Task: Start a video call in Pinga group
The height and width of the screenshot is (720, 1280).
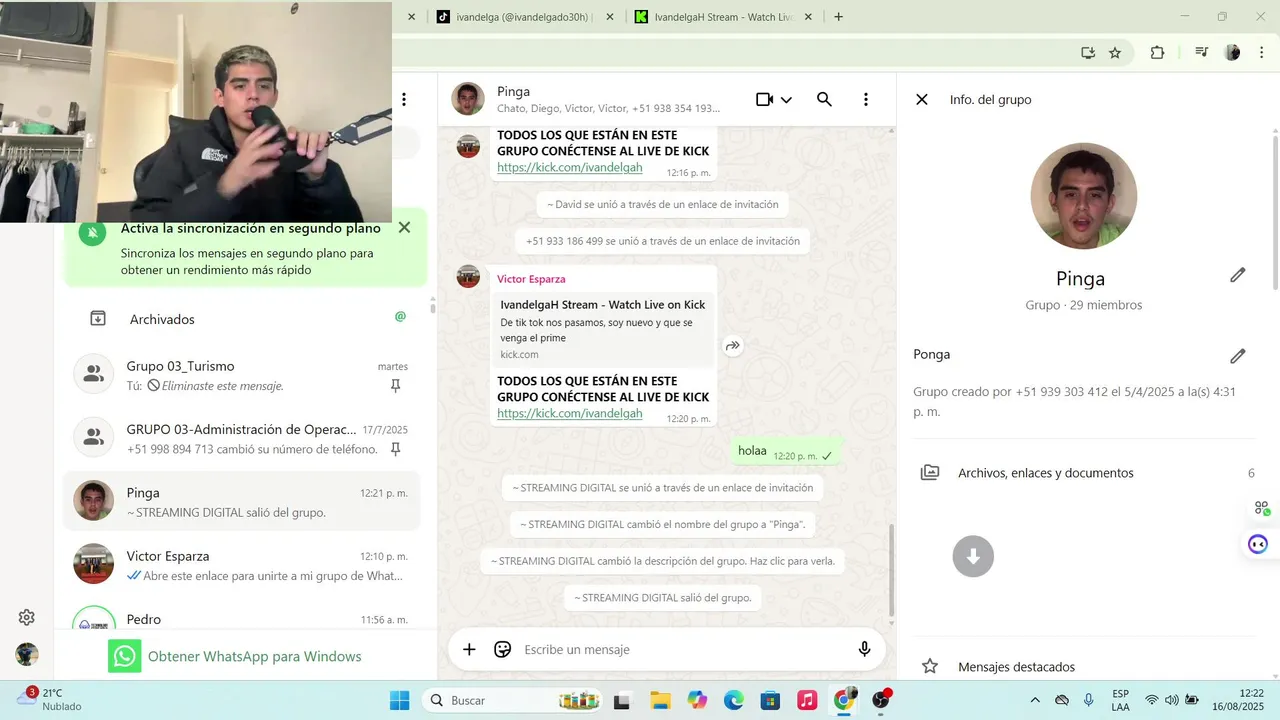Action: click(764, 99)
